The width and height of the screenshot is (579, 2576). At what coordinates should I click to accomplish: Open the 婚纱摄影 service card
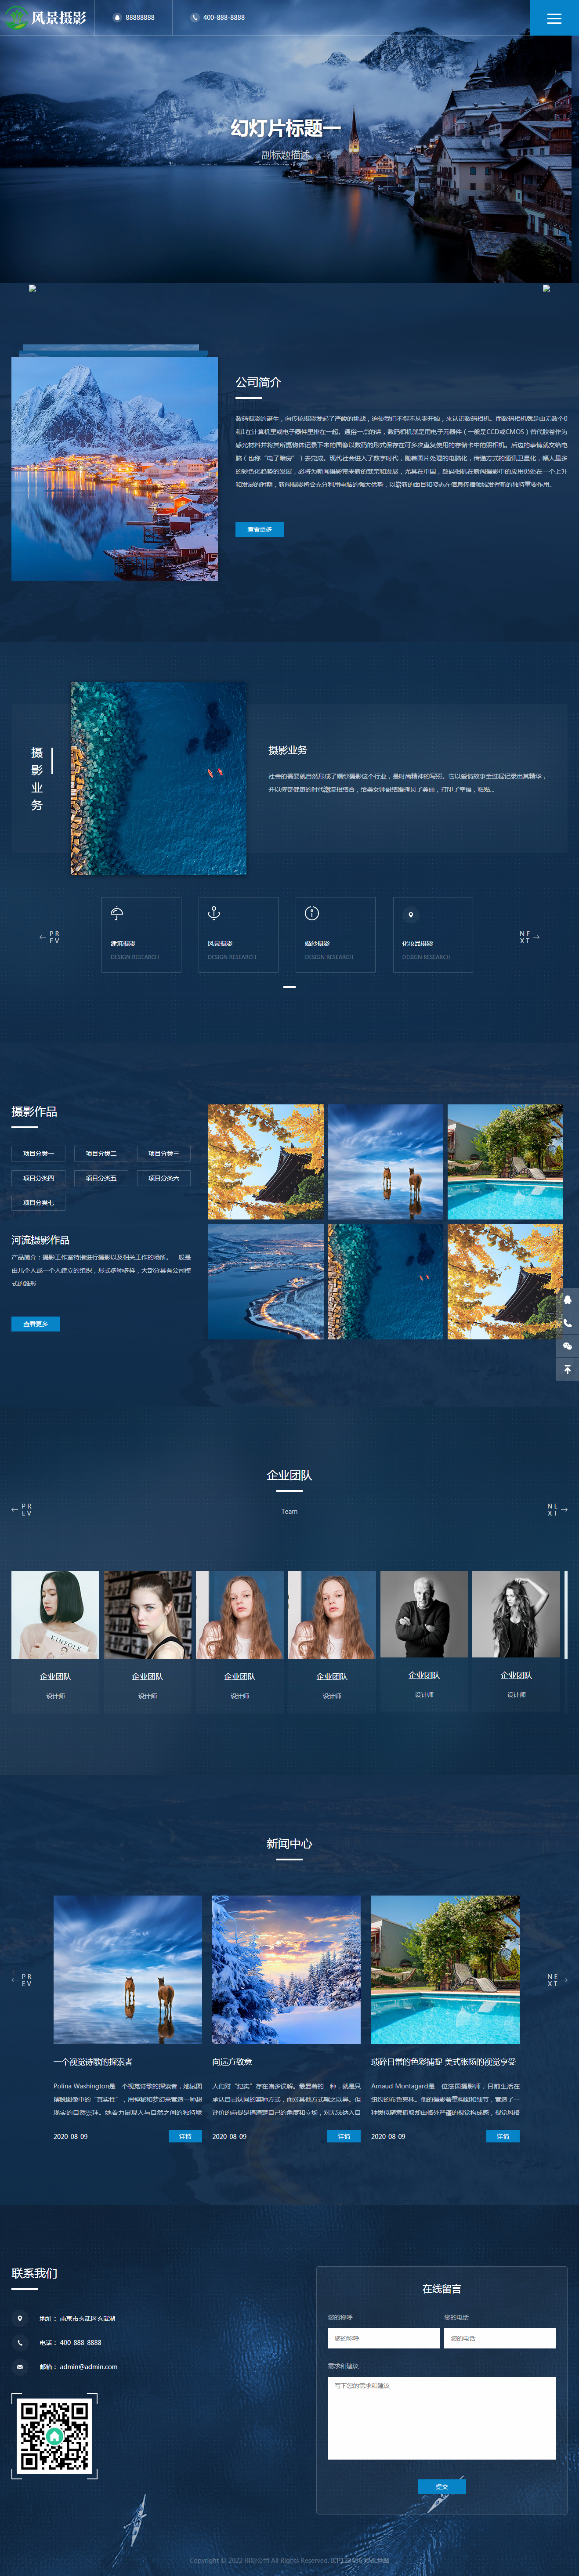click(335, 934)
